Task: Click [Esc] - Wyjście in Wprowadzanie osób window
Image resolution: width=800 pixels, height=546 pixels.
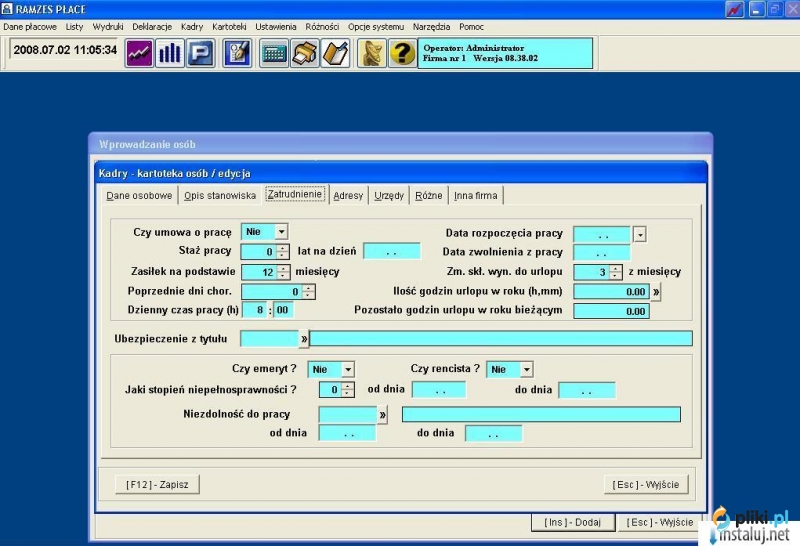Action: coord(660,522)
